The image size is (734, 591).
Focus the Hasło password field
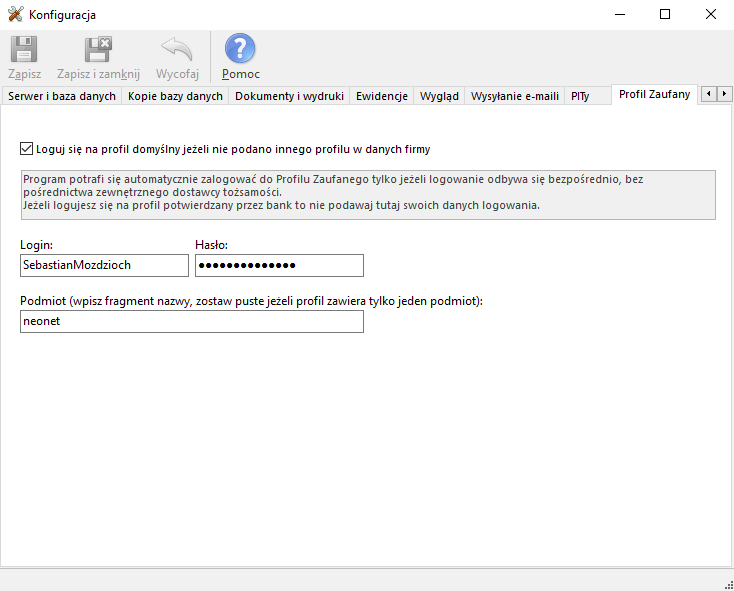tap(279, 265)
